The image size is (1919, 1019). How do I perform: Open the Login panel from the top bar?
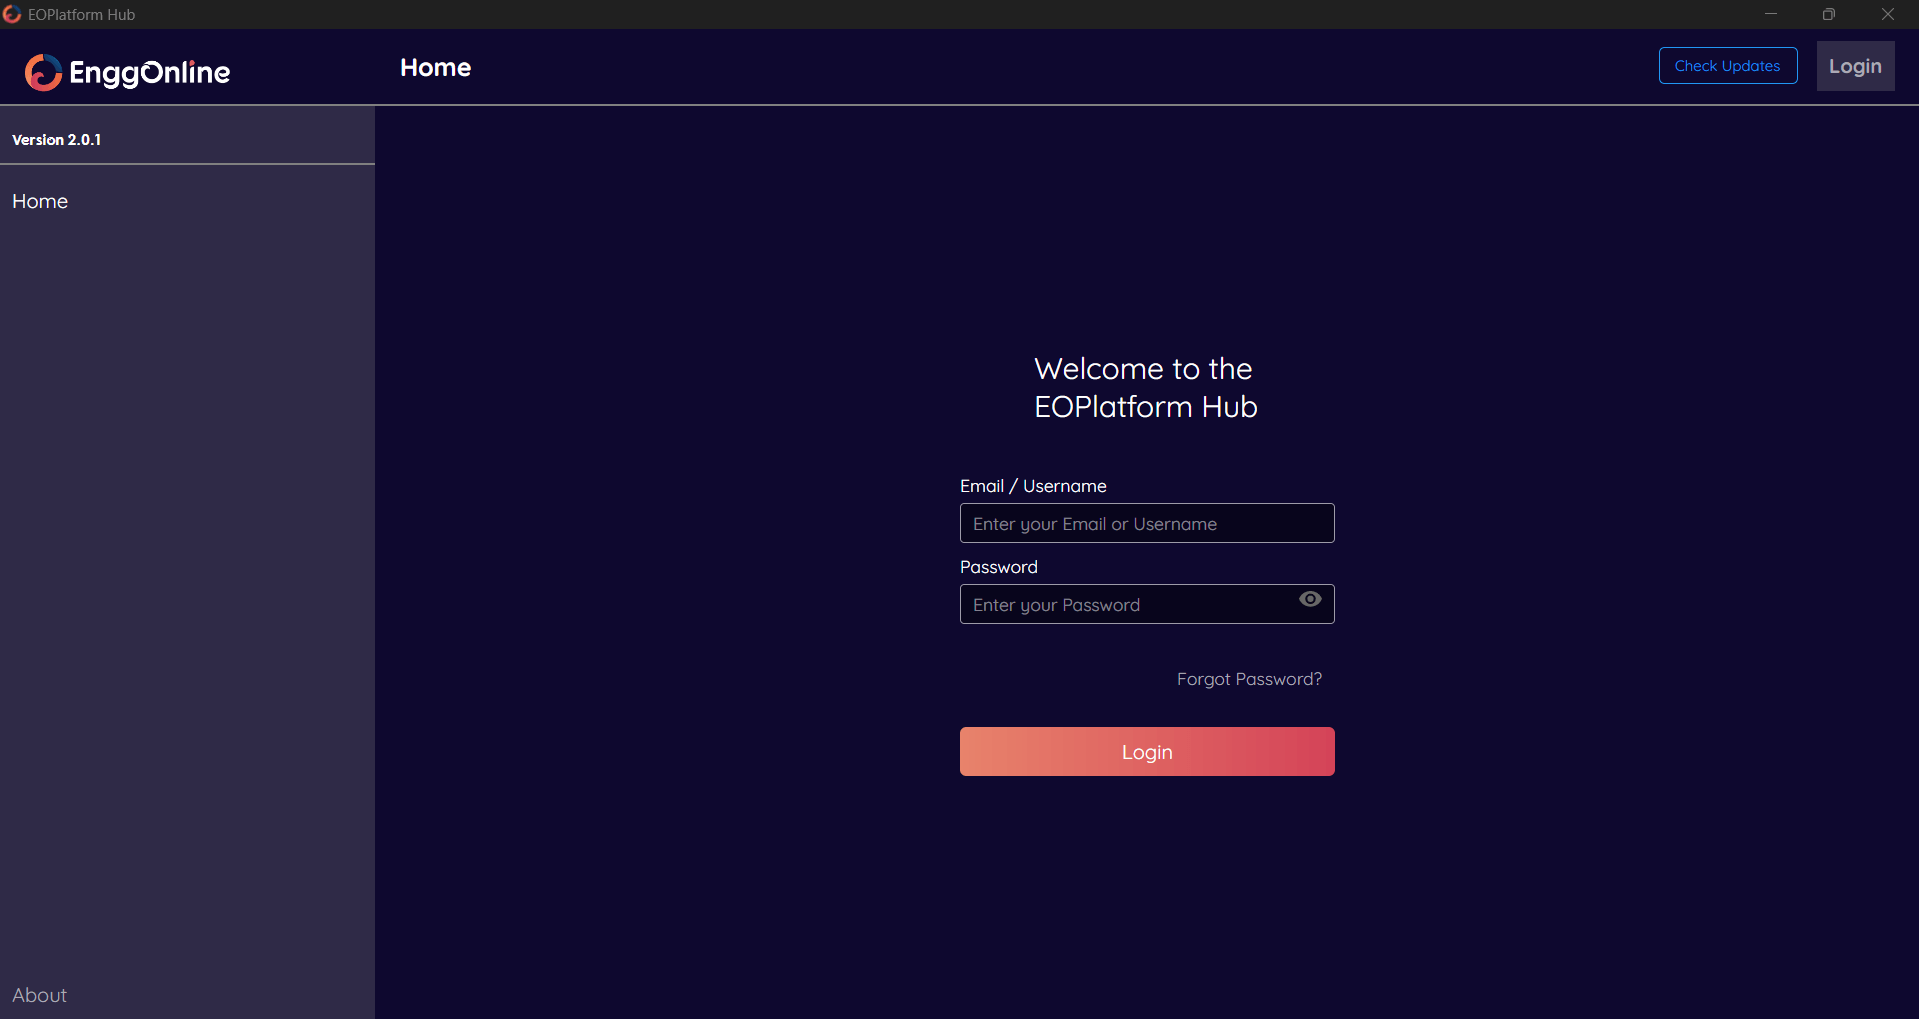(1855, 65)
